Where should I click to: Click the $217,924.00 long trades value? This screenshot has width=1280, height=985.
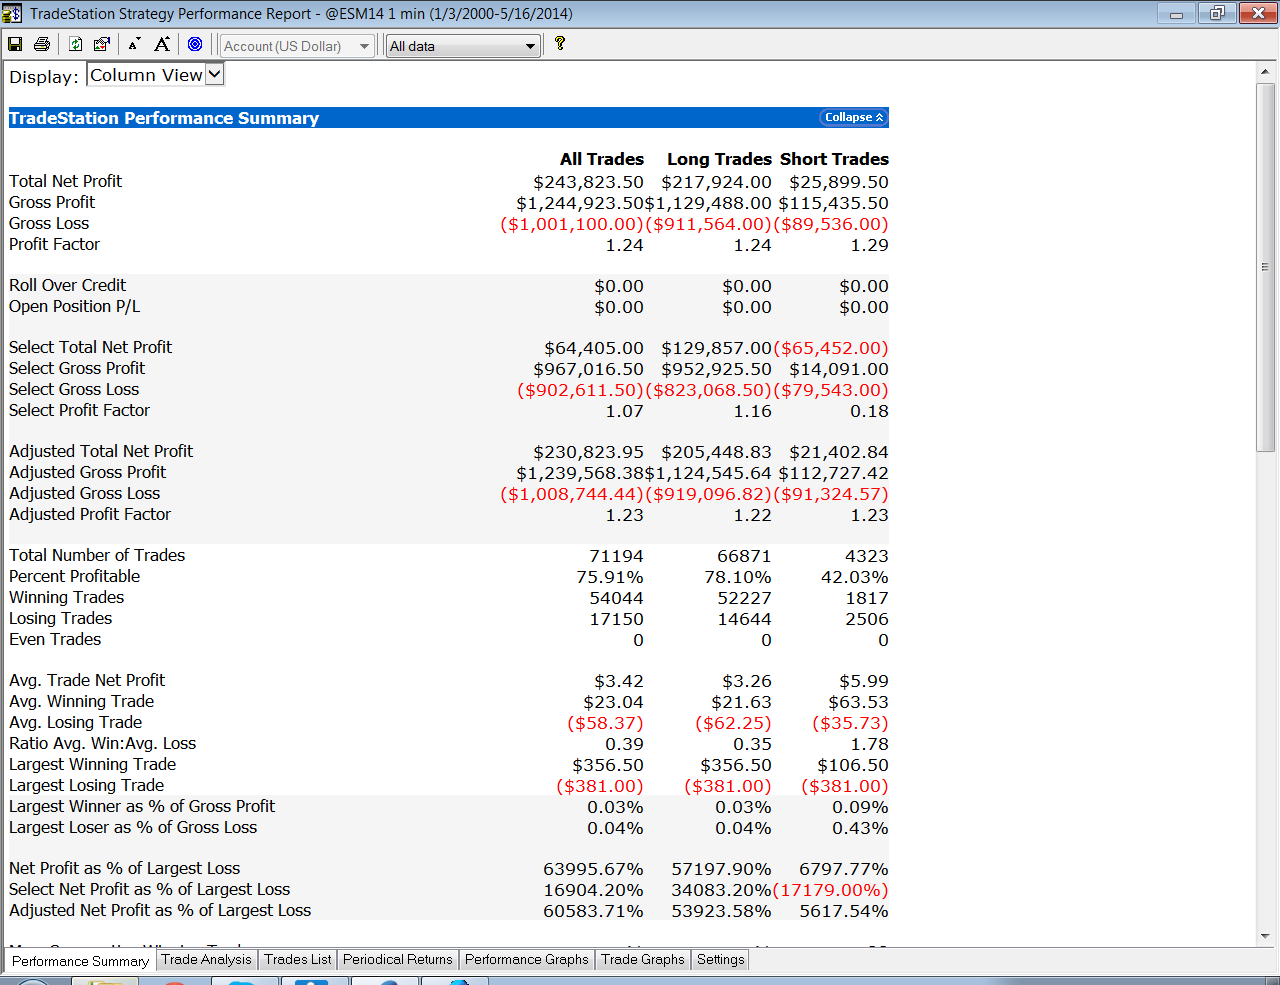(716, 182)
